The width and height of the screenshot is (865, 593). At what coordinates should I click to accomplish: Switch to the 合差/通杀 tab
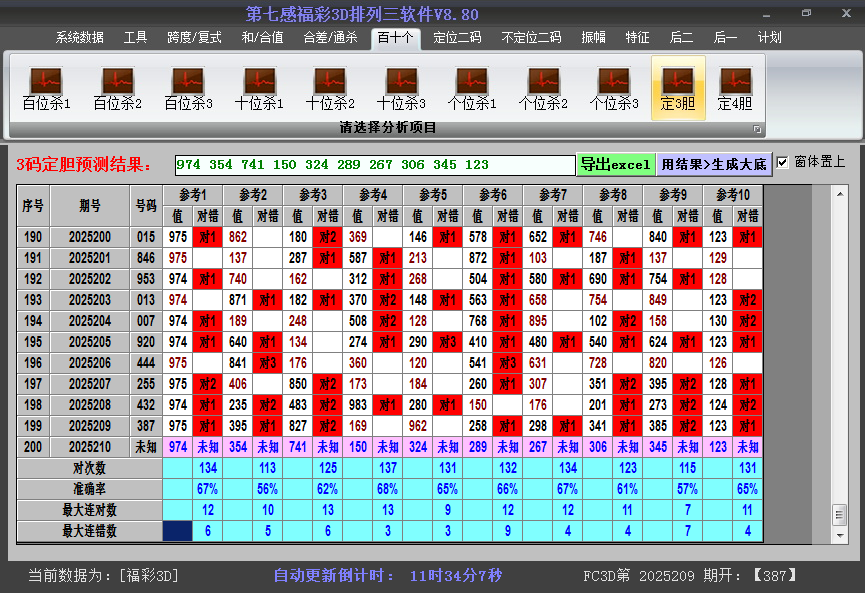point(330,38)
